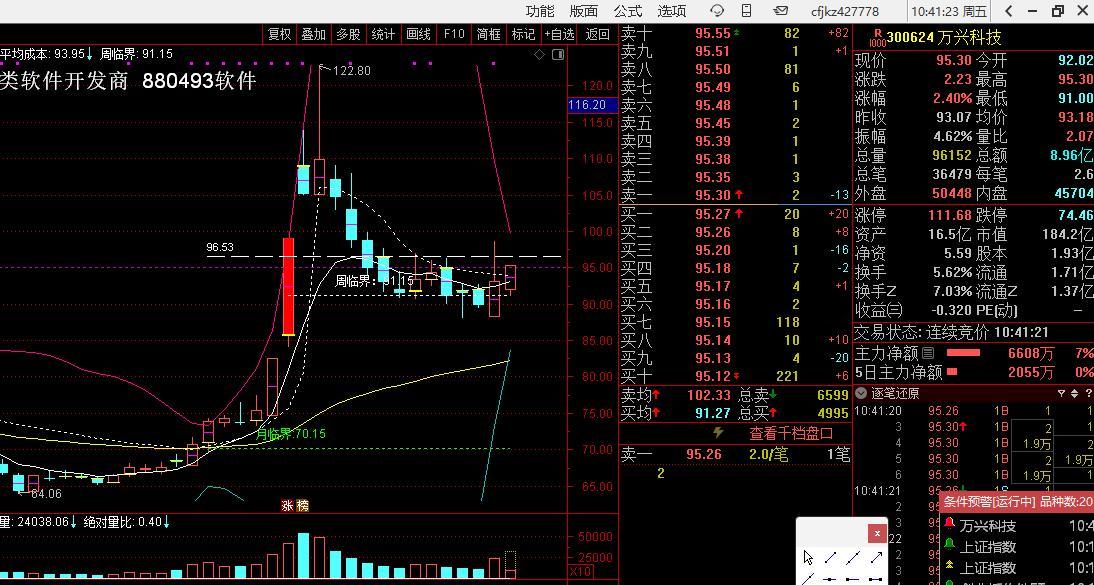1094x585 pixels.
Task: Select the straight line drawing tool
Action: pos(853,557)
